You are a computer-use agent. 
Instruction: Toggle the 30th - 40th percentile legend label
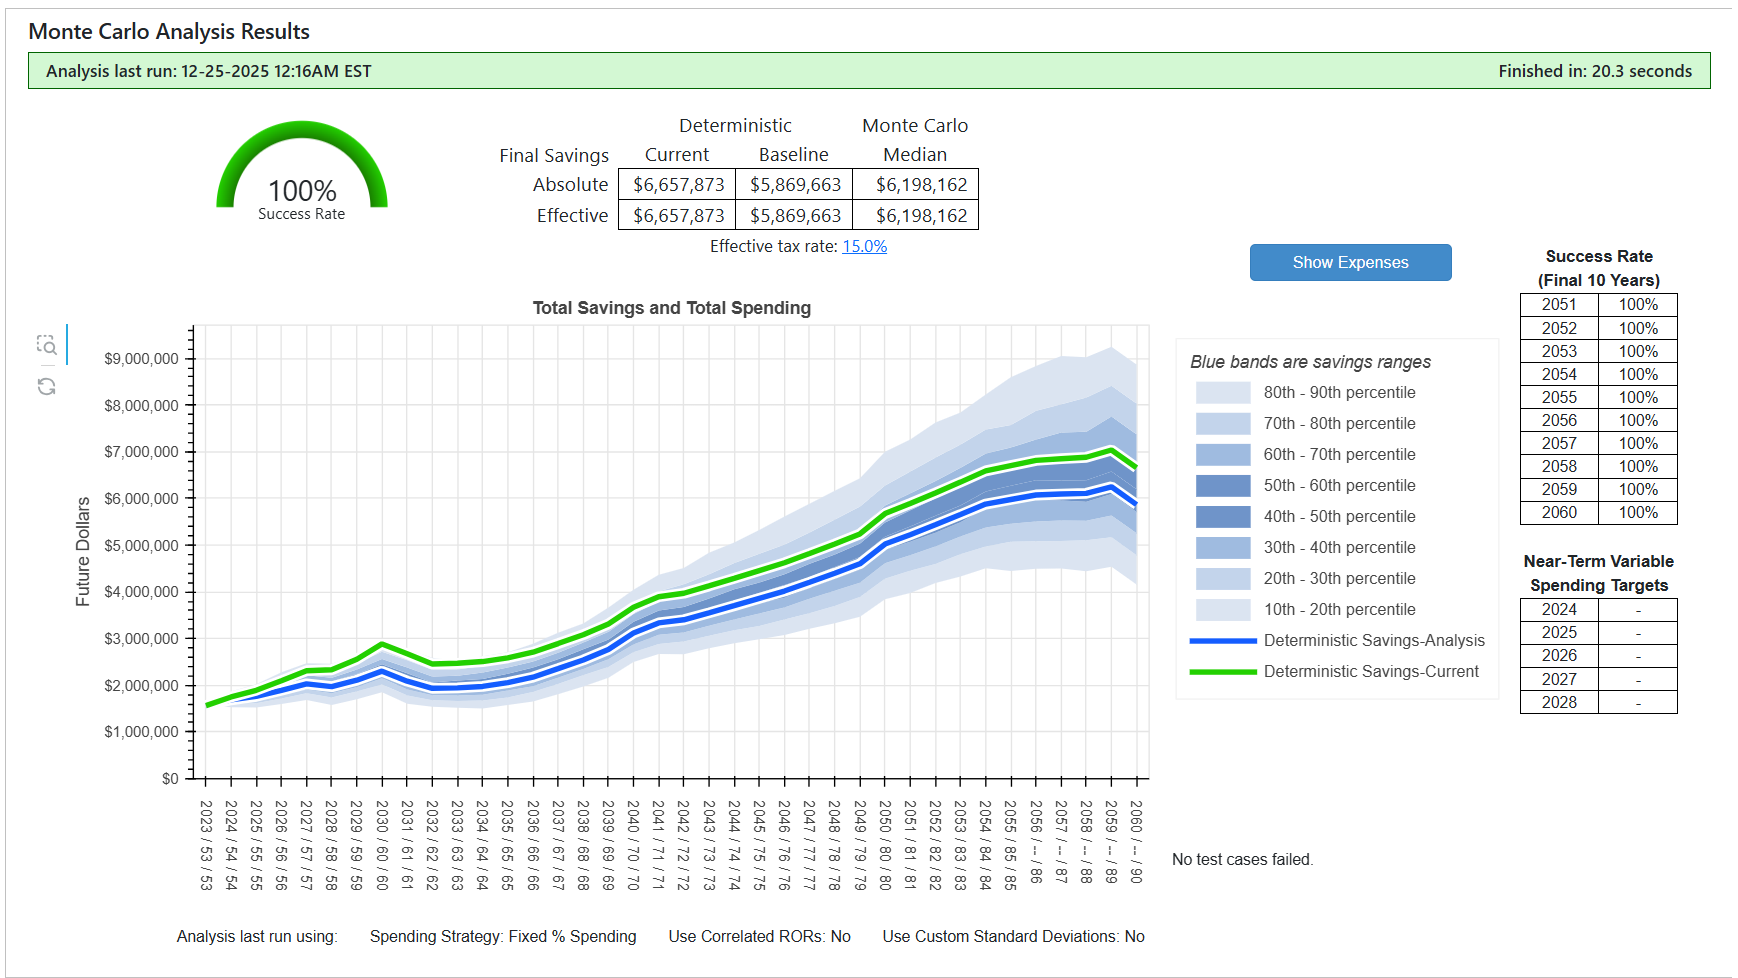click(1339, 548)
